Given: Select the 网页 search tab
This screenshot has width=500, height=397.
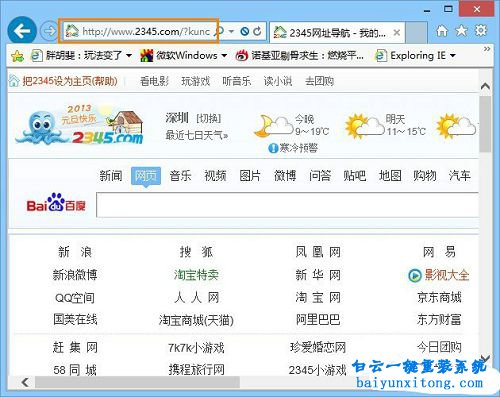Looking at the screenshot, I should [146, 176].
